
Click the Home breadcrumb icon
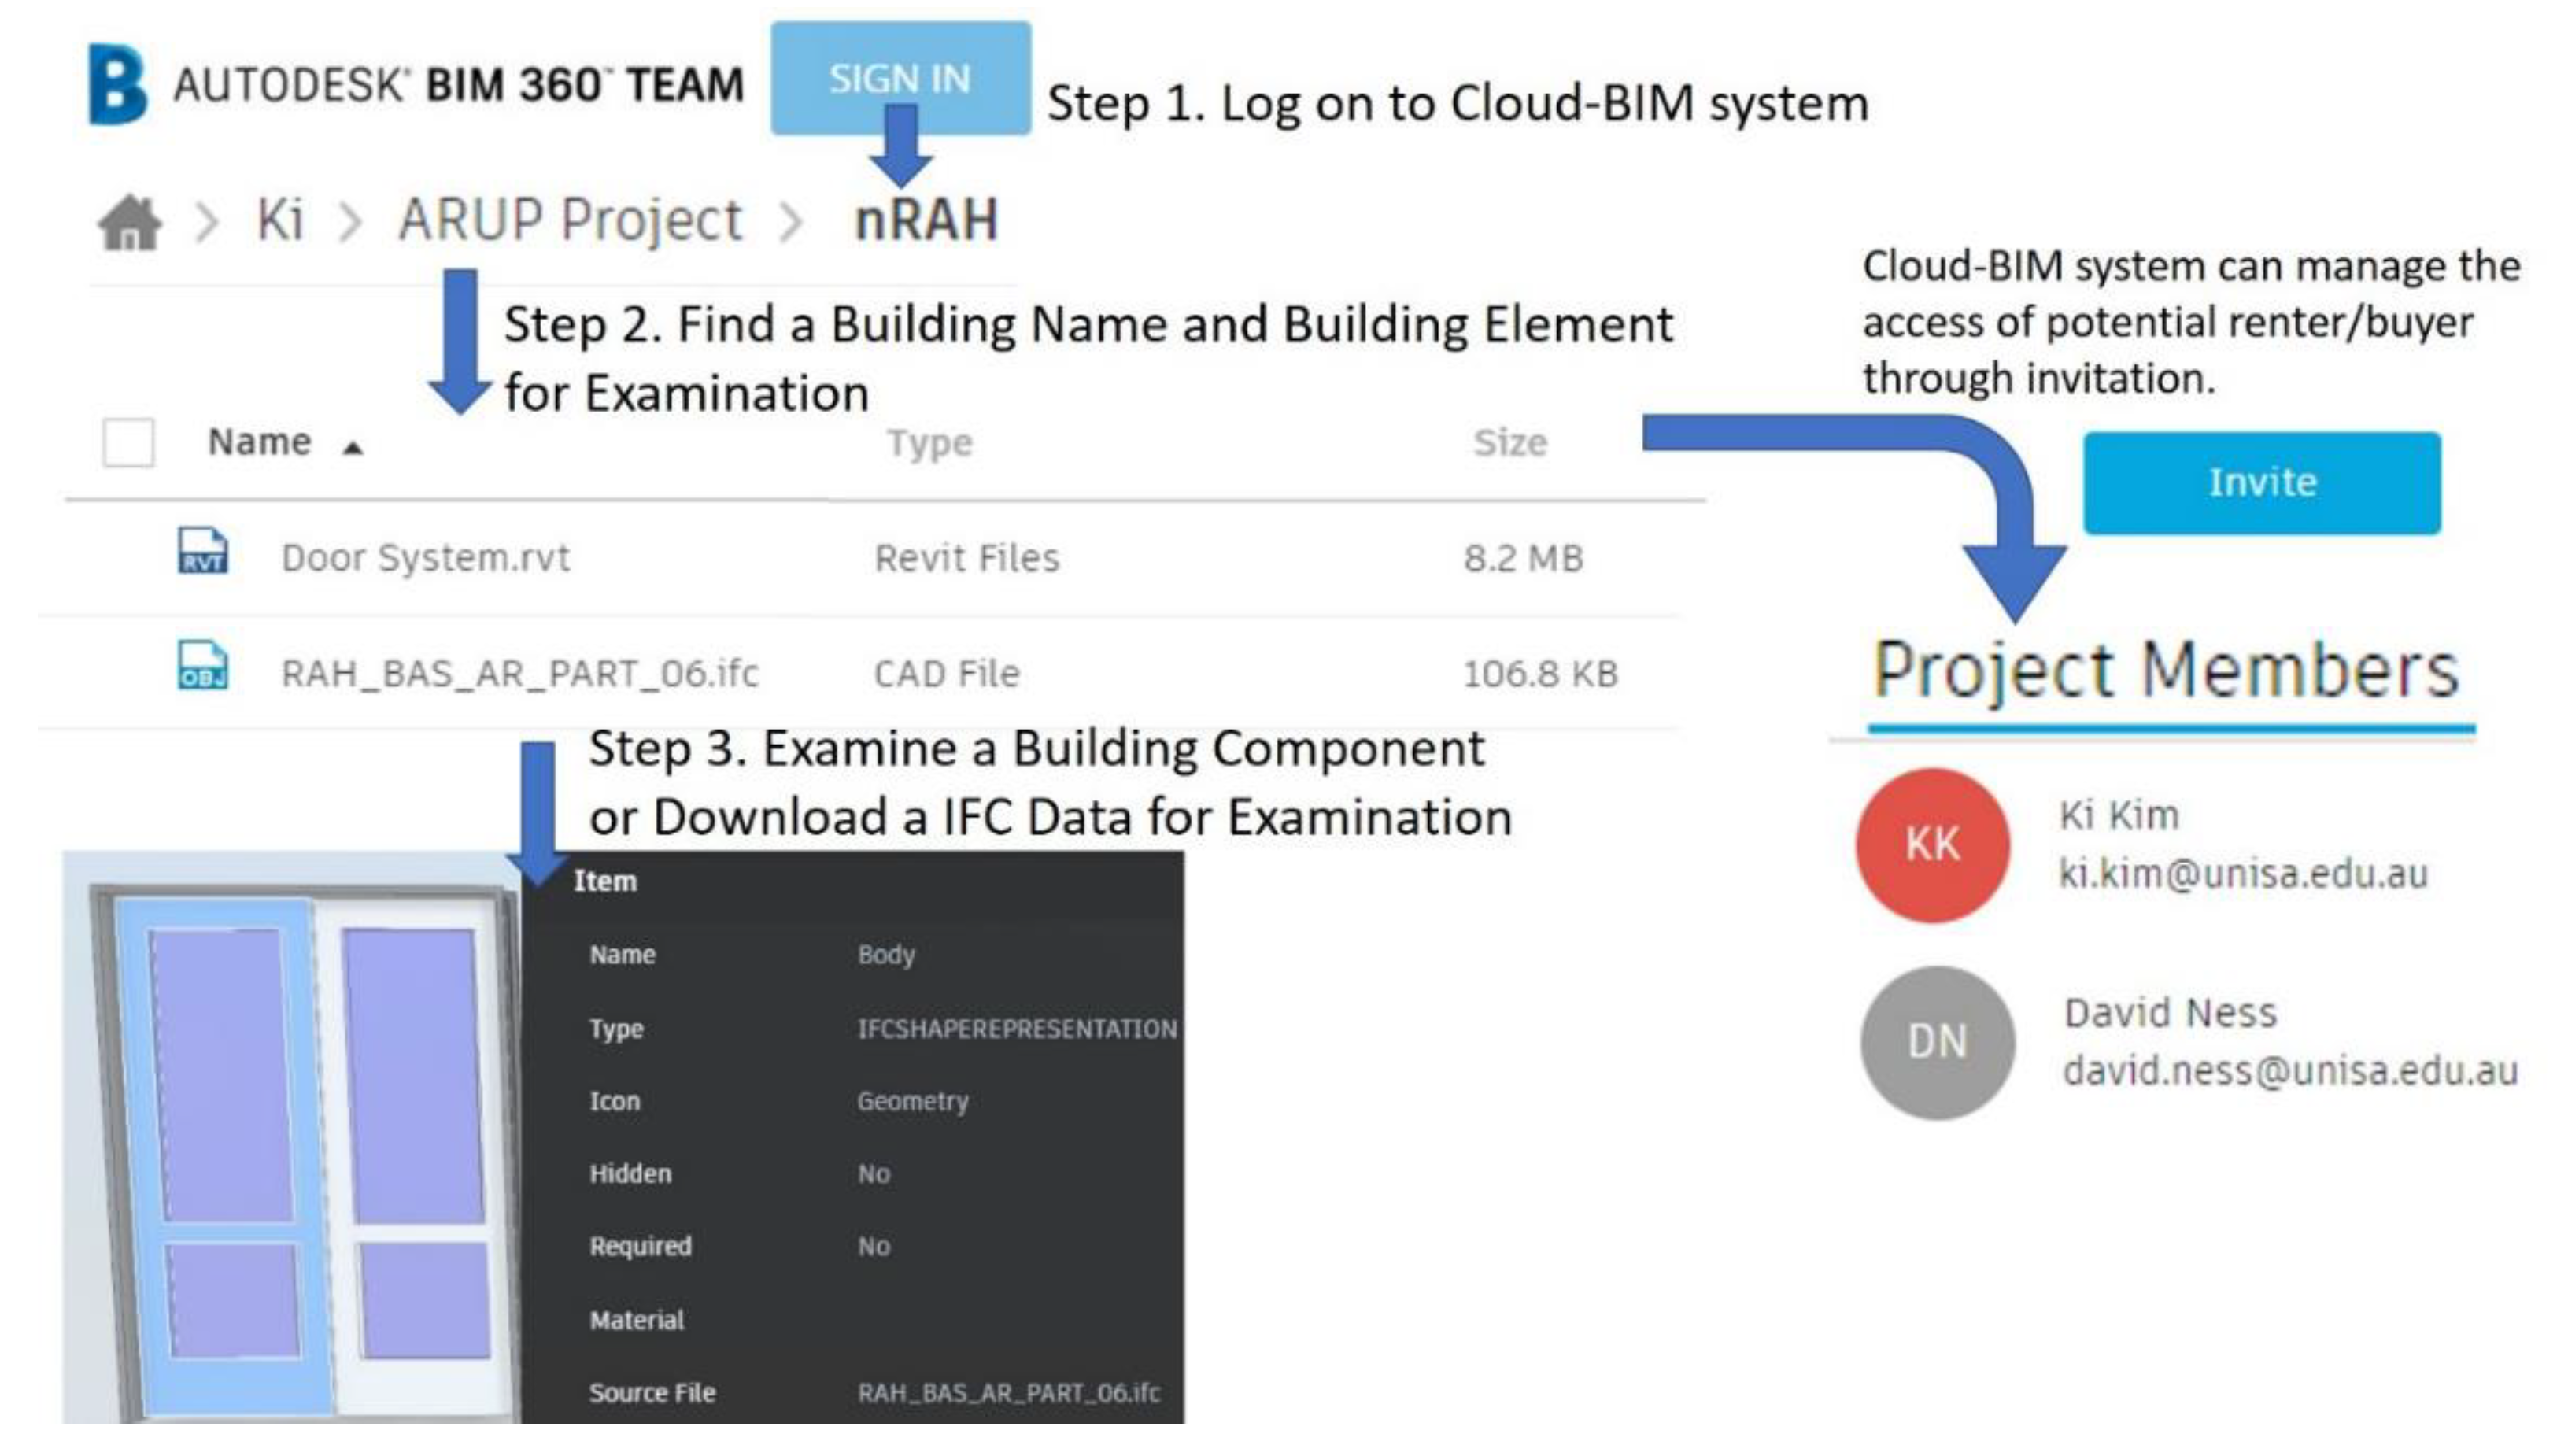point(129,222)
